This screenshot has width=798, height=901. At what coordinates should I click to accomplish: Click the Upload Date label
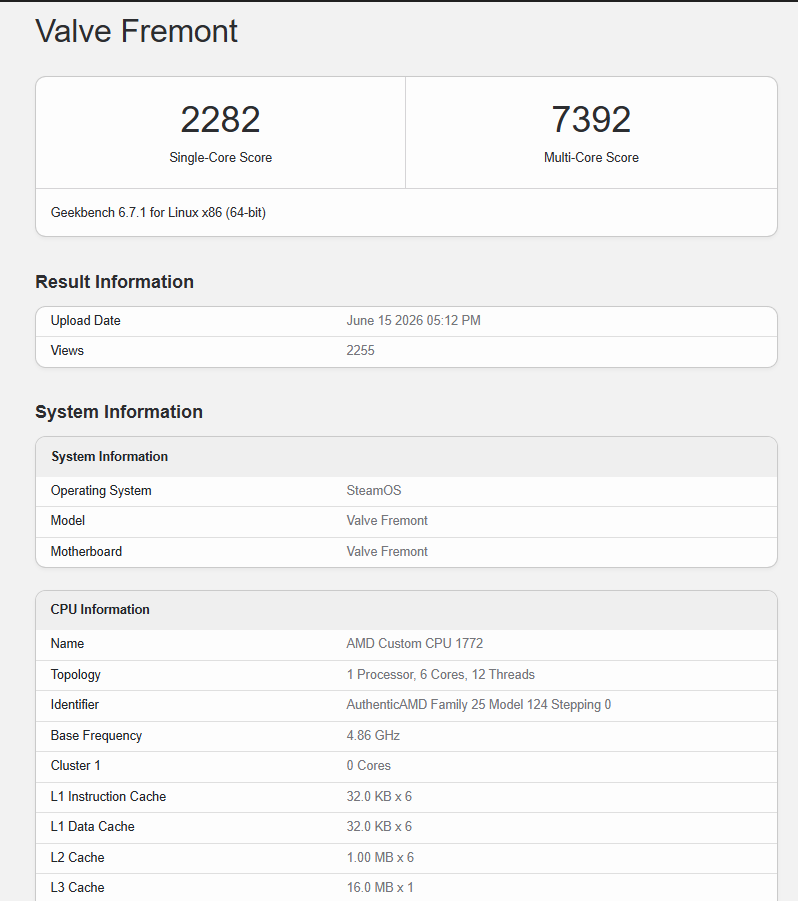tap(86, 321)
